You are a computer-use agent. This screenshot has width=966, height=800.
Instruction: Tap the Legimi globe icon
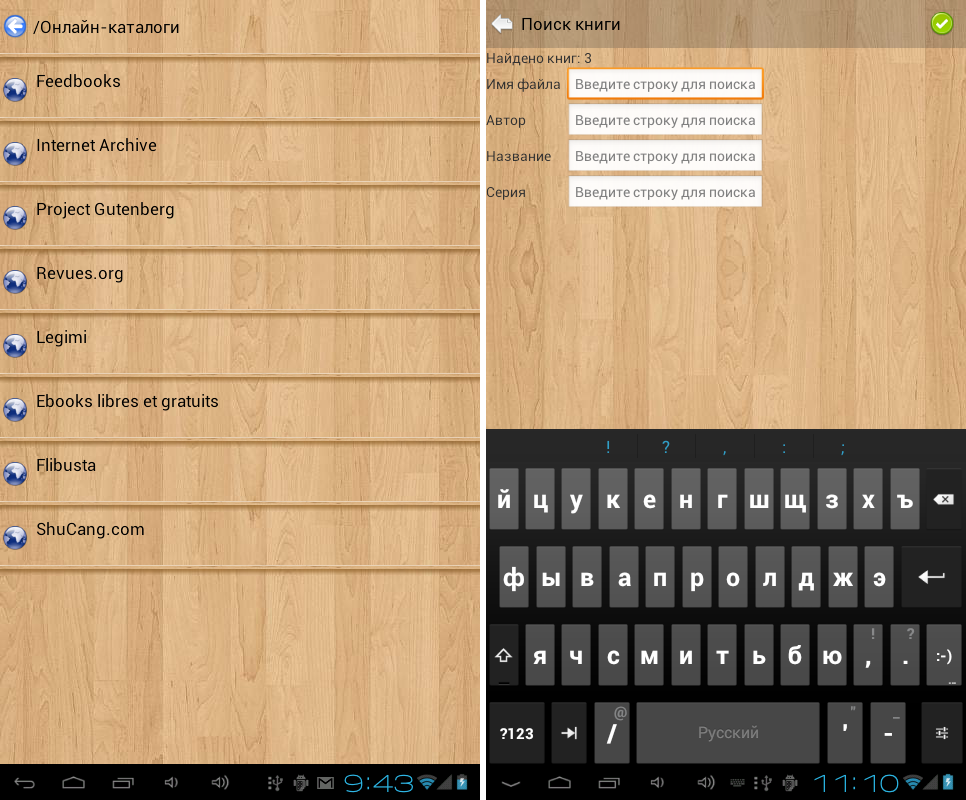coord(15,346)
